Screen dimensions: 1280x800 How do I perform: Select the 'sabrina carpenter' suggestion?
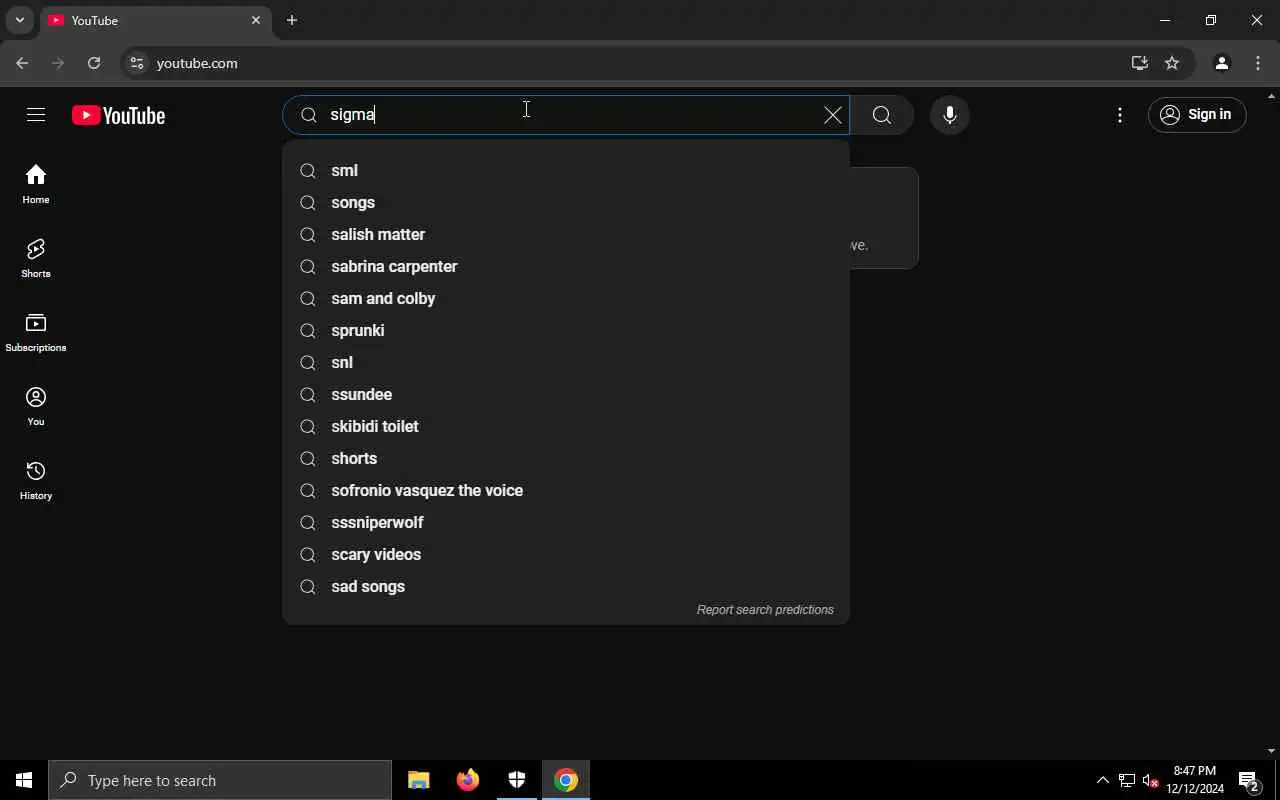[x=566, y=266]
